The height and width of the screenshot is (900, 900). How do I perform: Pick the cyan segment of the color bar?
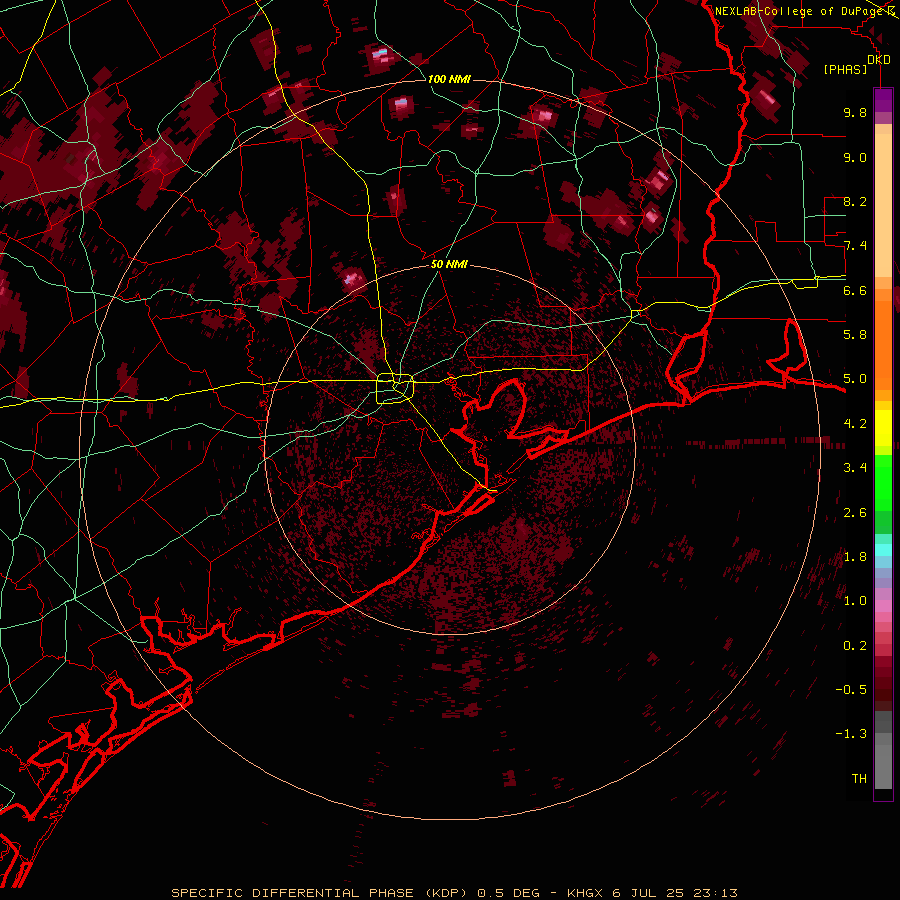(x=883, y=550)
